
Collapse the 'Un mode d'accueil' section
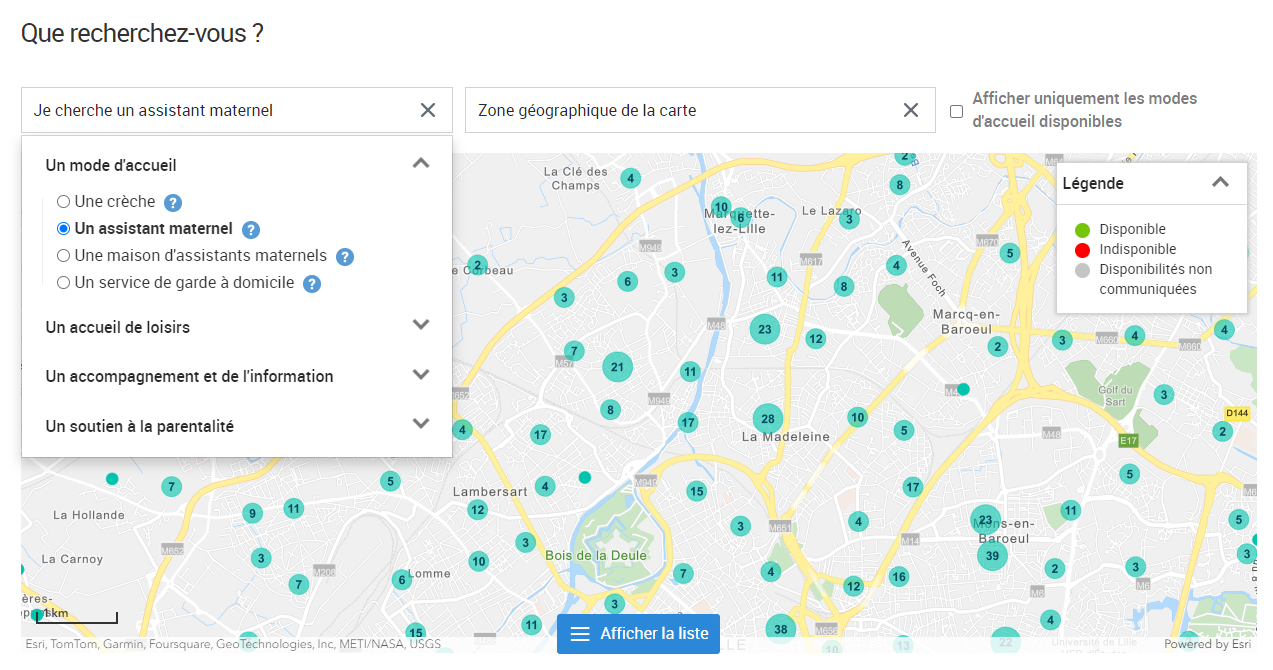pos(421,163)
